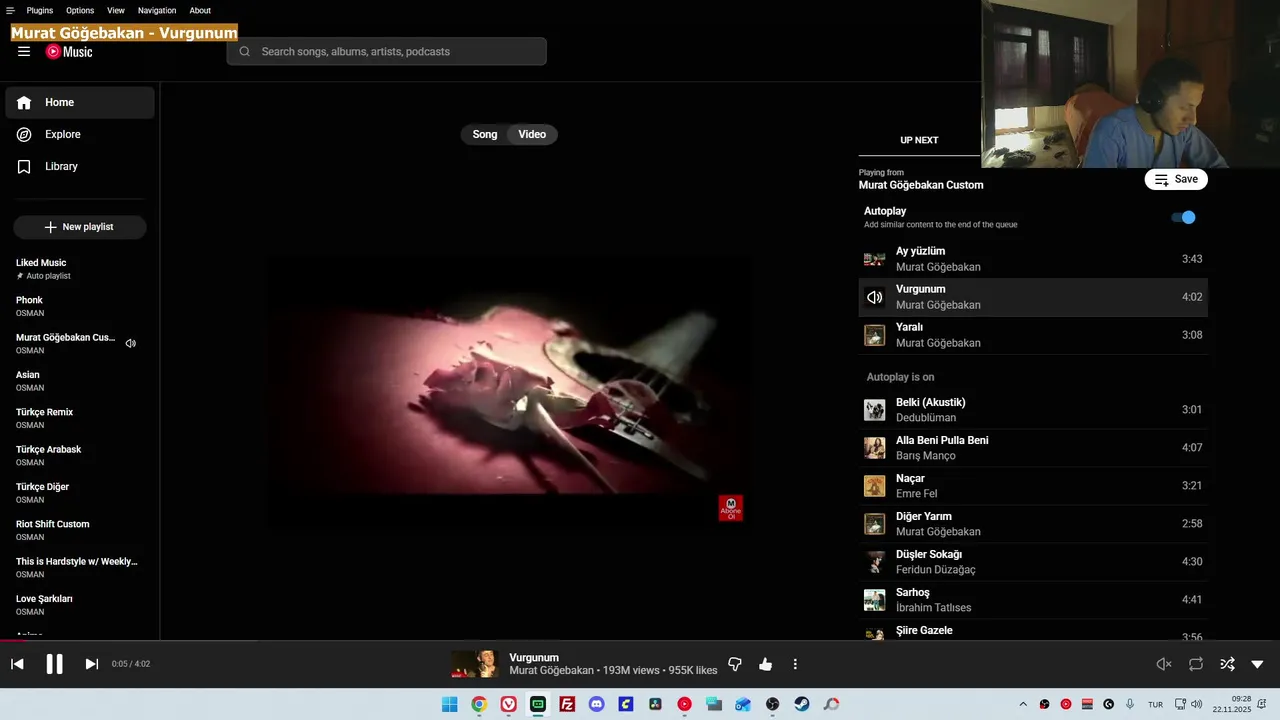Image resolution: width=1280 pixels, height=720 pixels.
Task: Collapse the player page with down arrow
Action: pyautogui.click(x=1257, y=664)
